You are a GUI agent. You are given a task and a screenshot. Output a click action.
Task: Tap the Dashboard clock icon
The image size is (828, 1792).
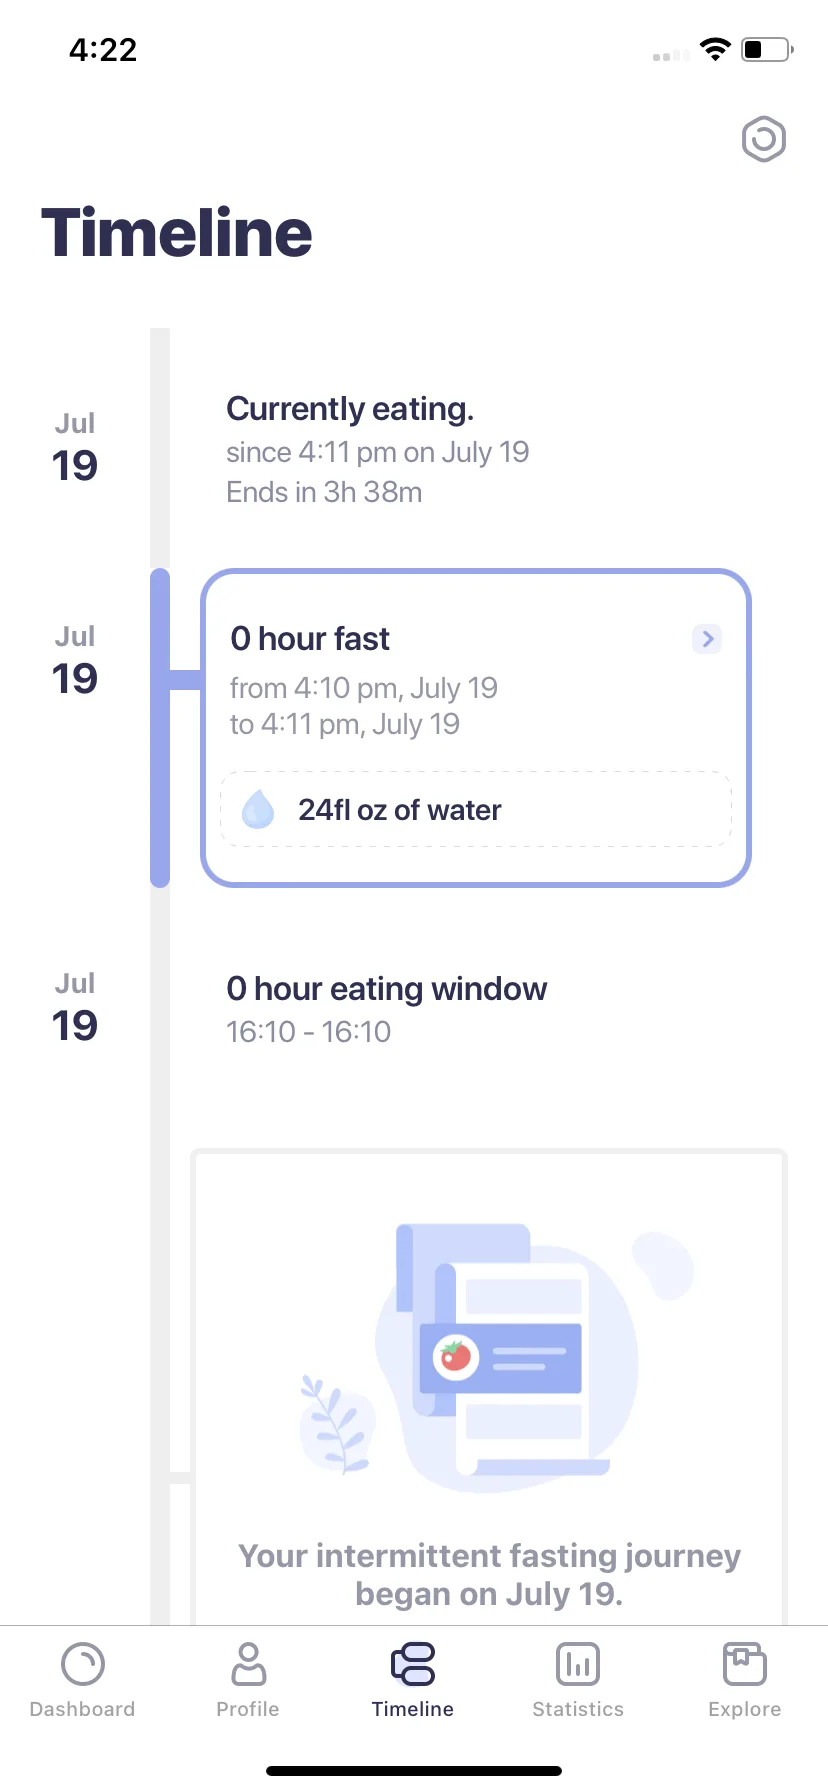pos(83,1665)
